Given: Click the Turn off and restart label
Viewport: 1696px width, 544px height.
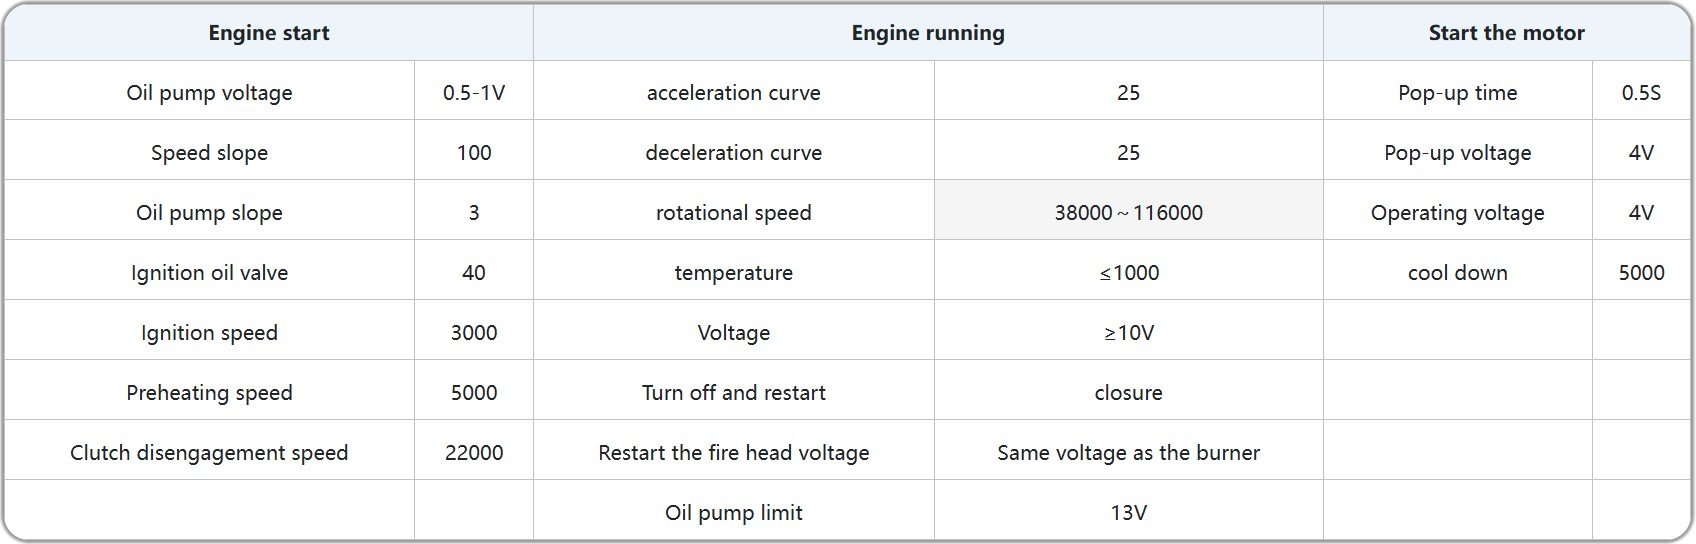Looking at the screenshot, I should pyautogui.click(x=733, y=393).
